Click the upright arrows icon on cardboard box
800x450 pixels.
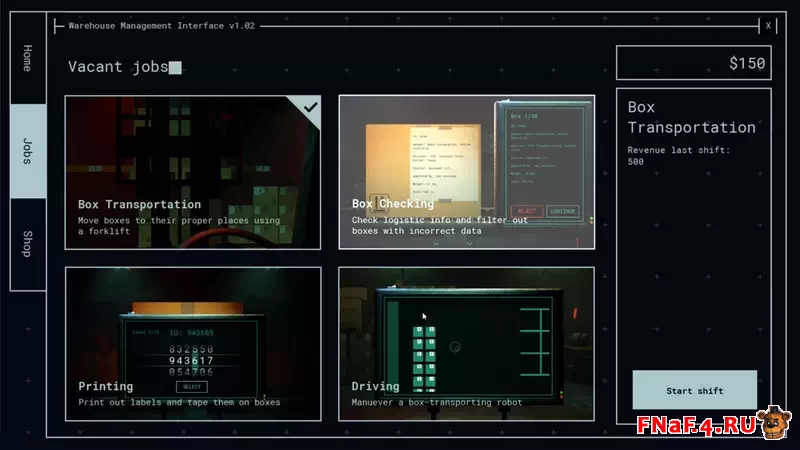point(378,199)
